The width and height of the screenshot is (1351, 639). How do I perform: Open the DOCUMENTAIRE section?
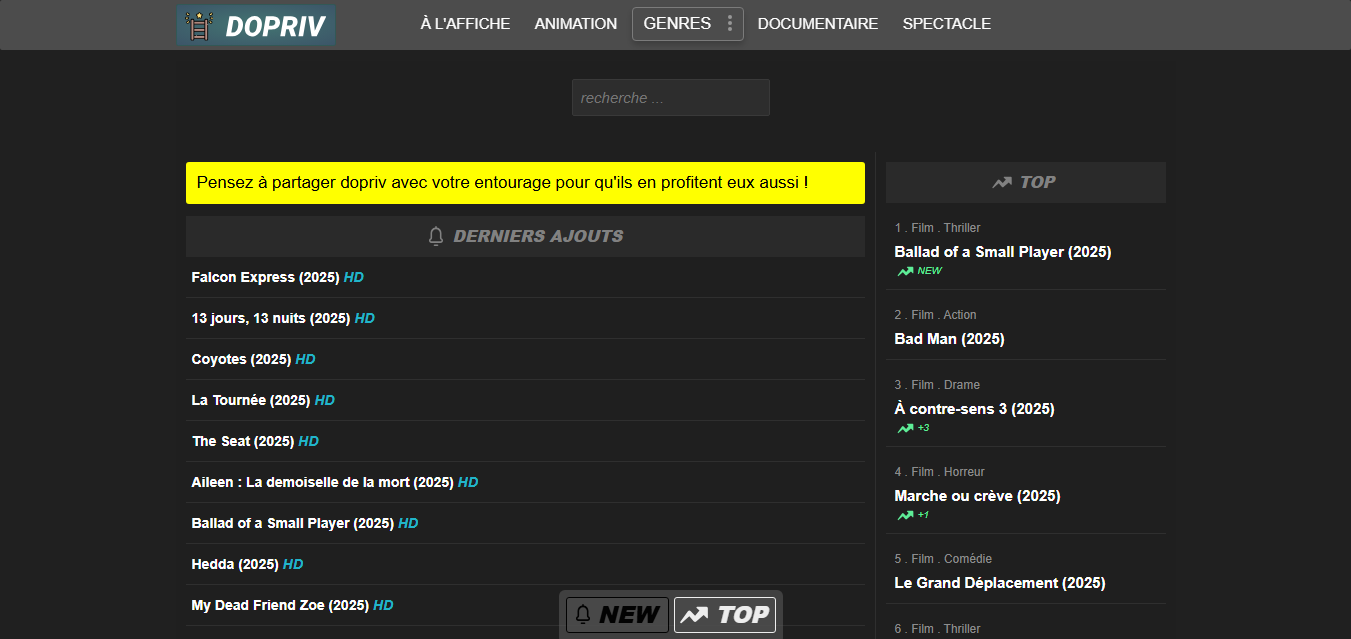pyautogui.click(x=818, y=24)
